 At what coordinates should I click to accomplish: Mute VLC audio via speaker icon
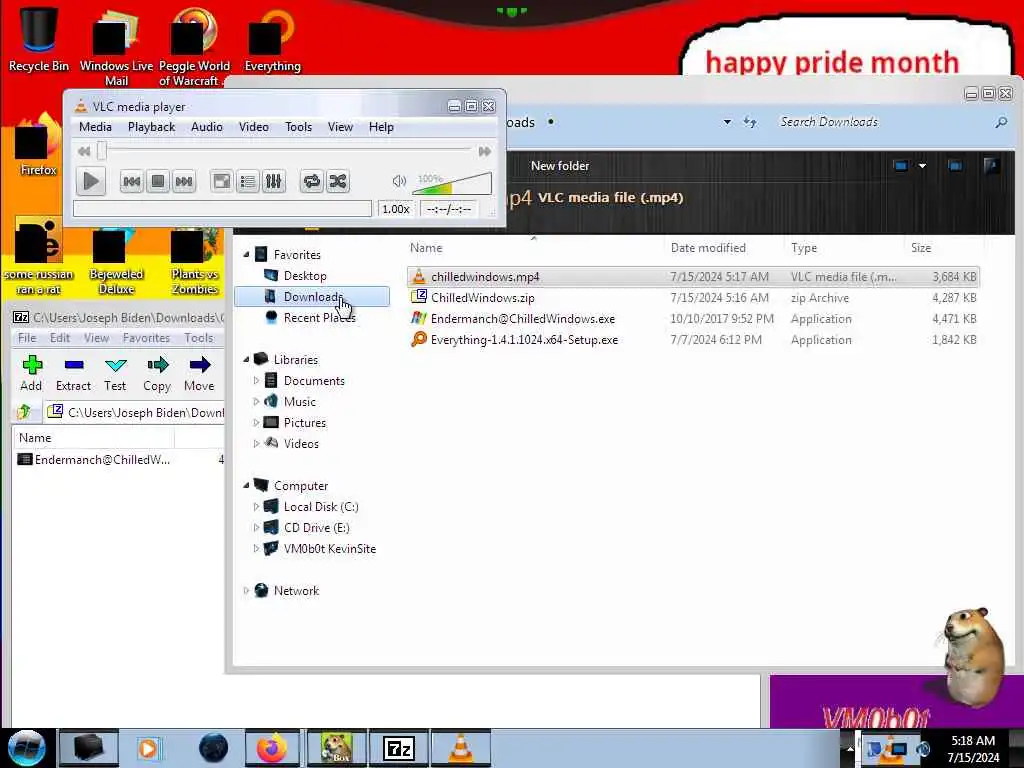coord(399,181)
